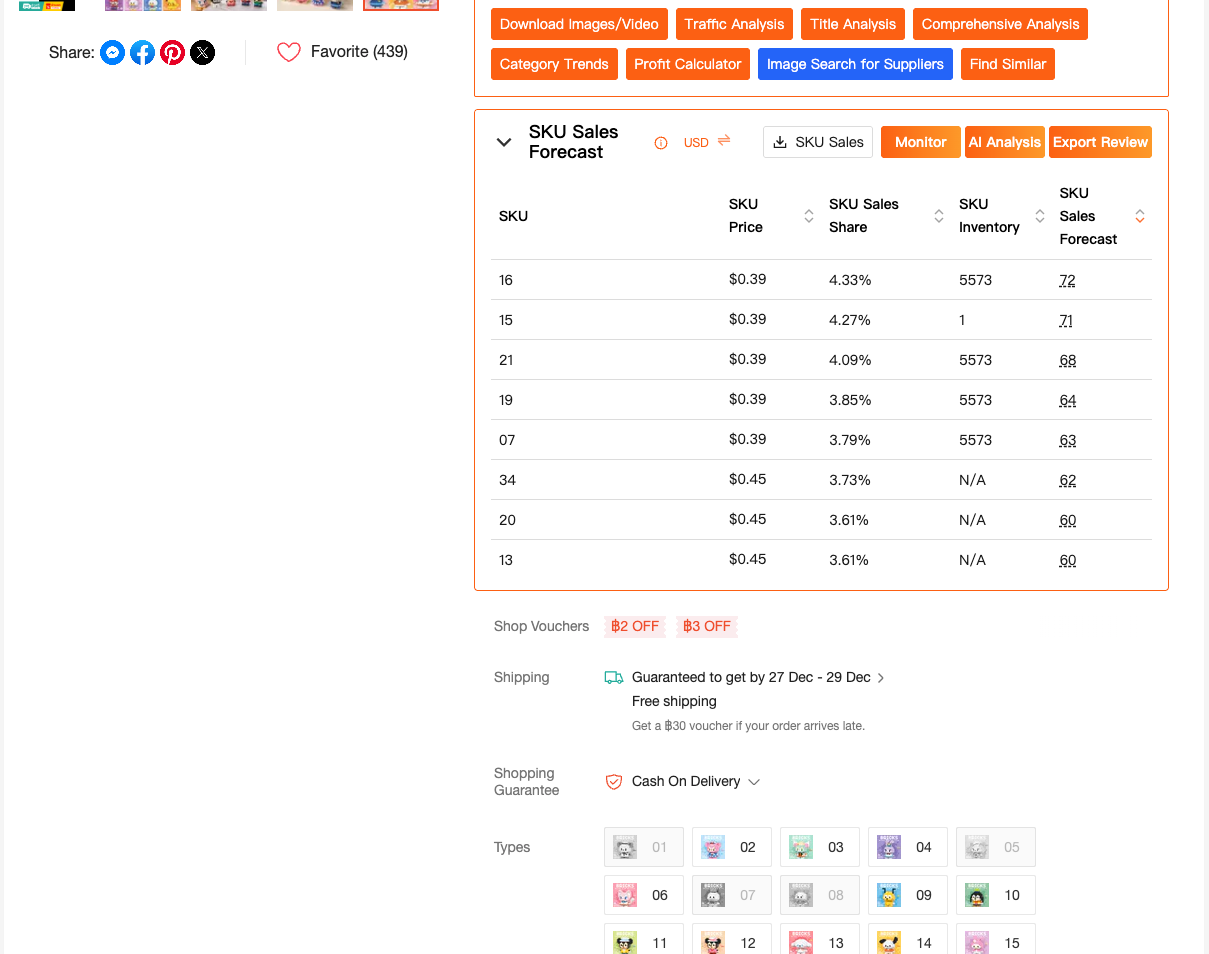Collapse the SKU Sales Forecast panel
Image resolution: width=1209 pixels, height=954 pixels.
tap(504, 142)
